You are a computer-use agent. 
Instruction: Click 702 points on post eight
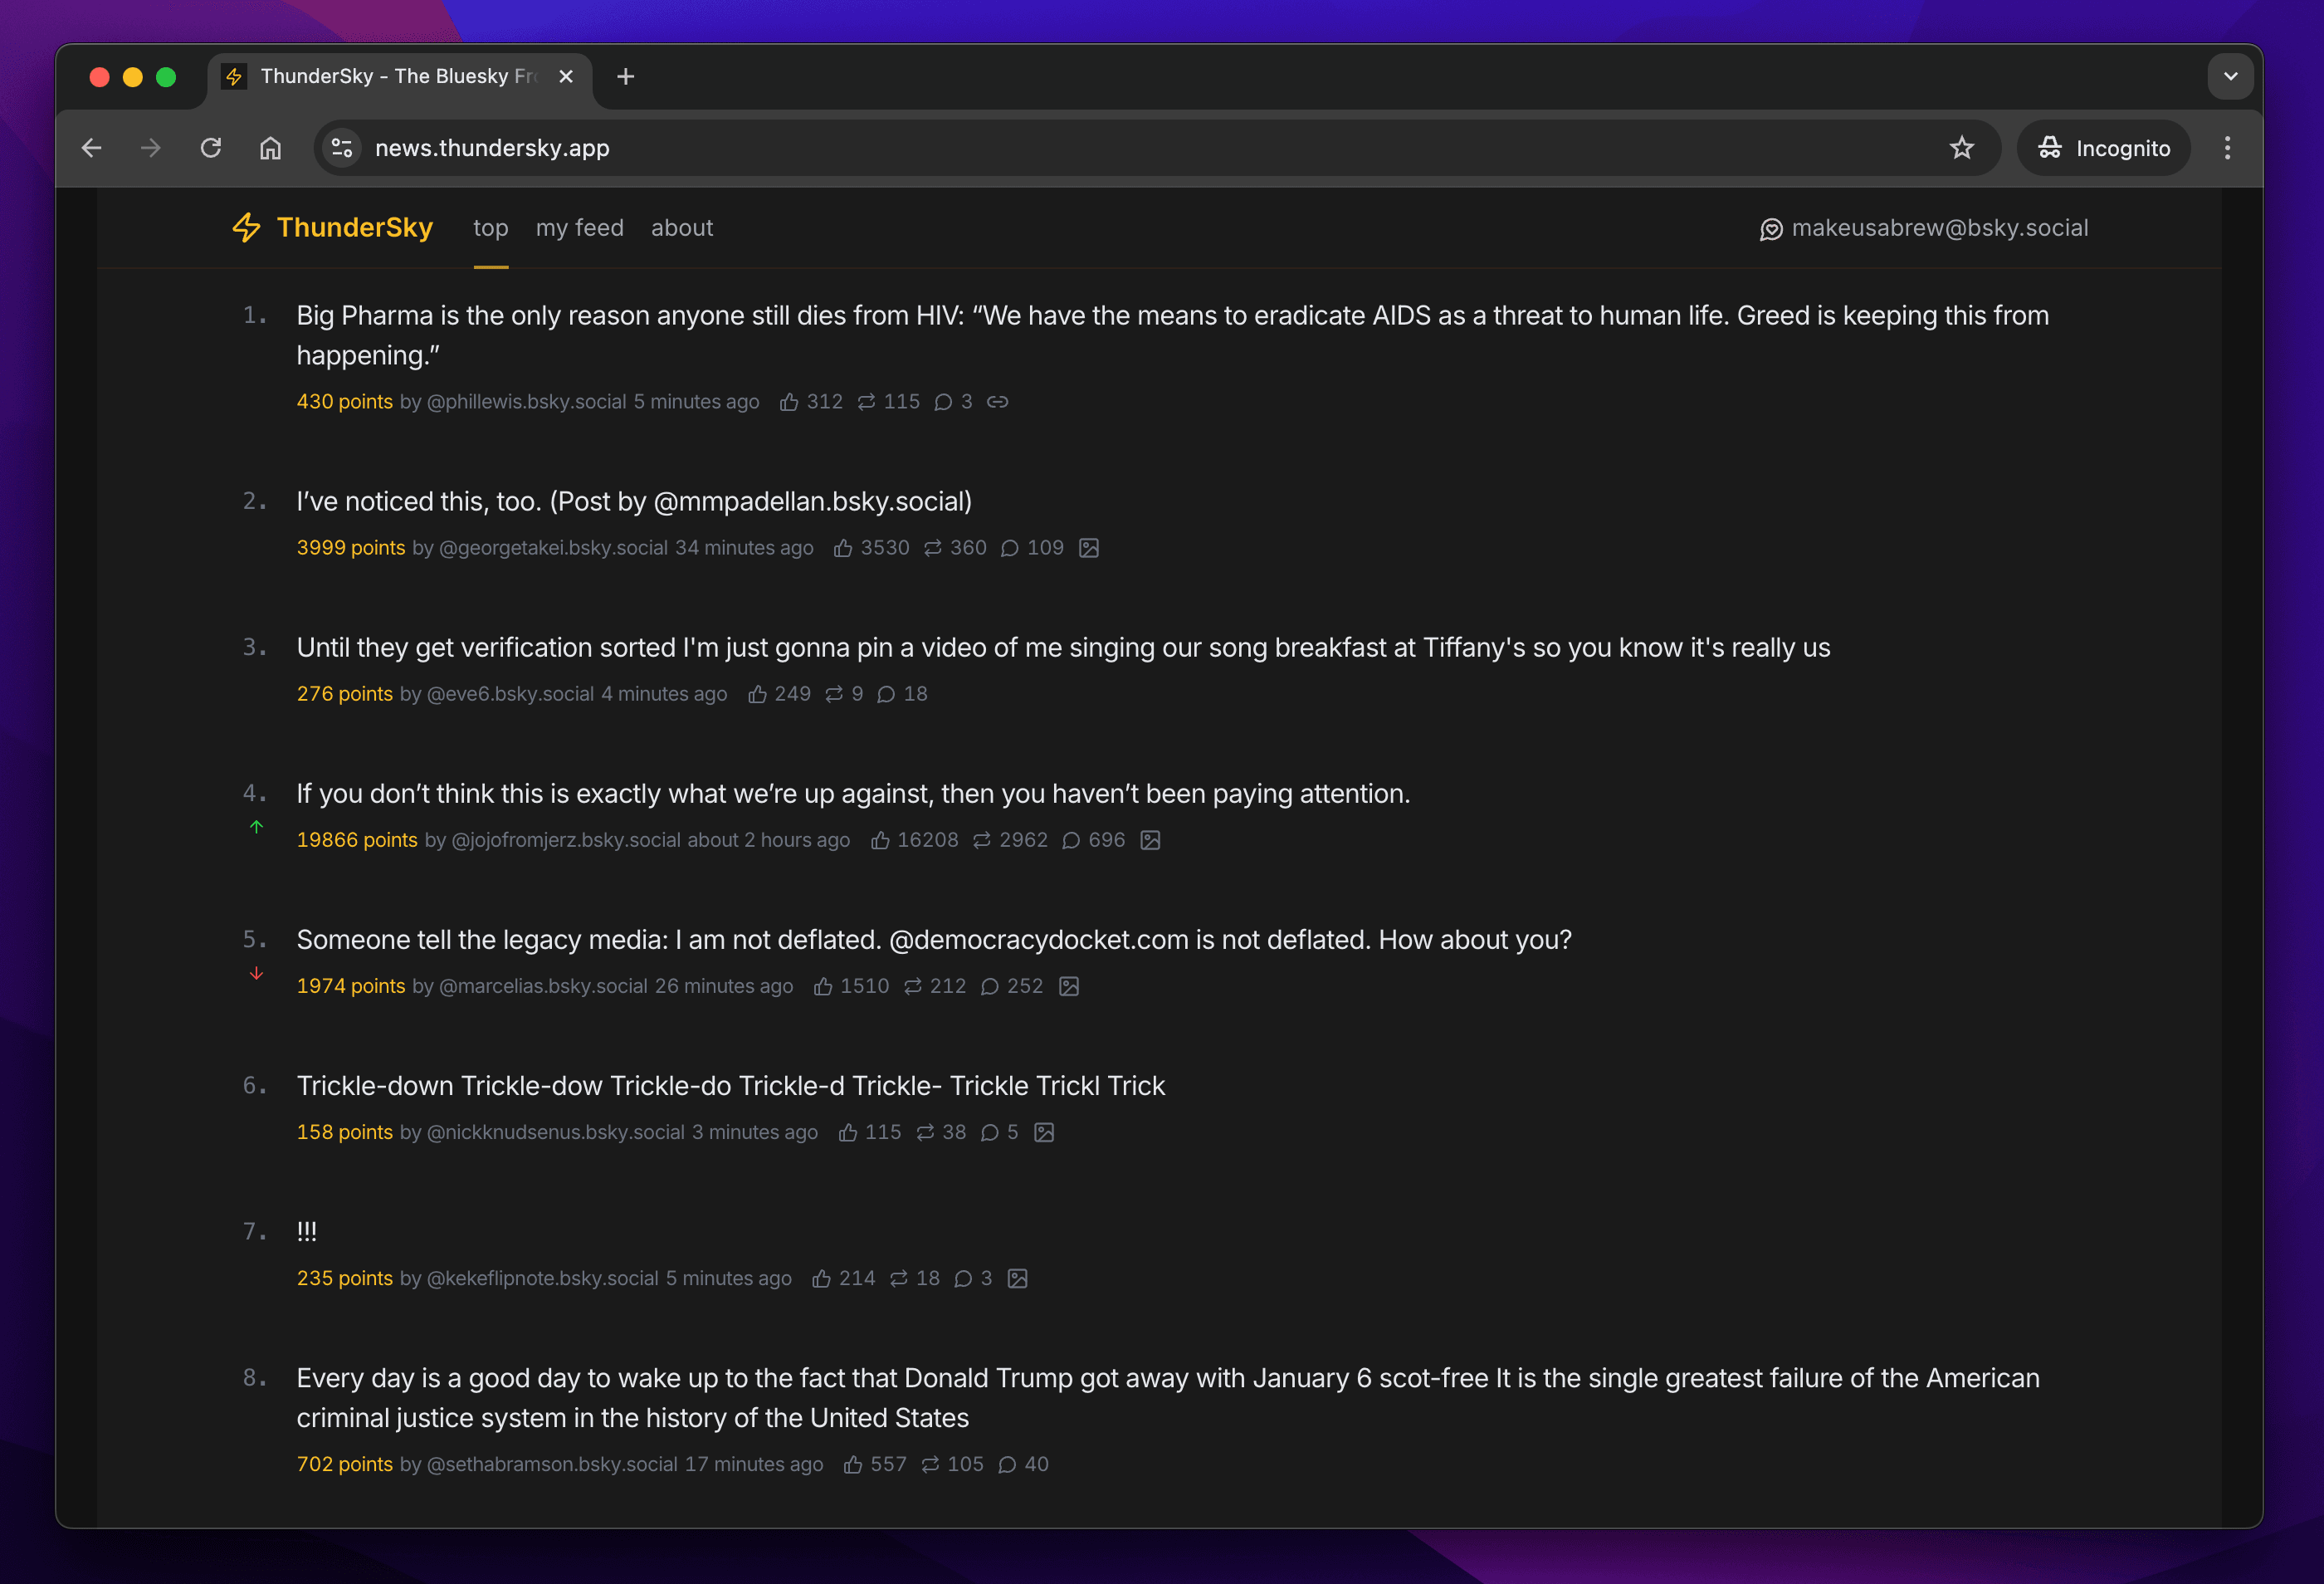[344, 1464]
